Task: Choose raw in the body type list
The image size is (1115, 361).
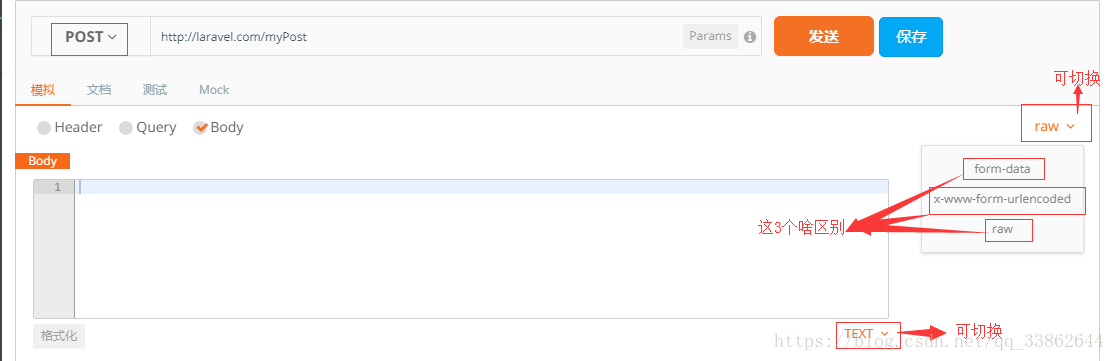Action: point(1003,230)
